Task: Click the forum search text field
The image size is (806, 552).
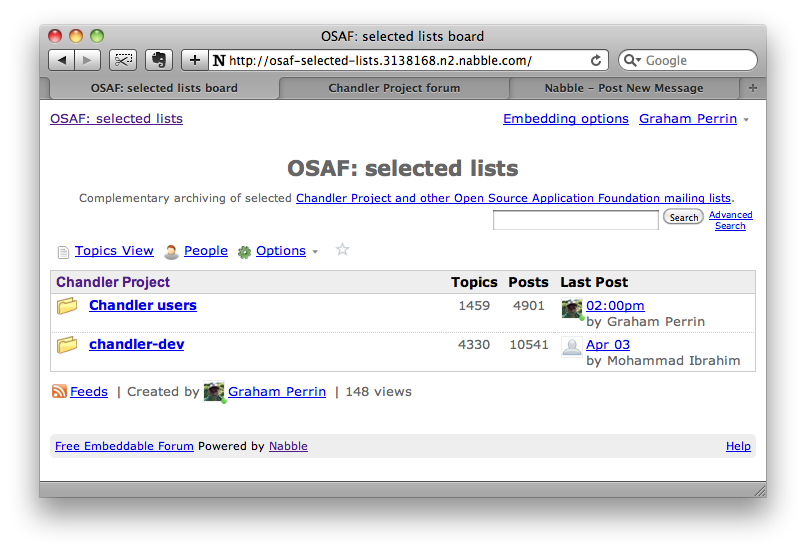Action: [x=575, y=220]
